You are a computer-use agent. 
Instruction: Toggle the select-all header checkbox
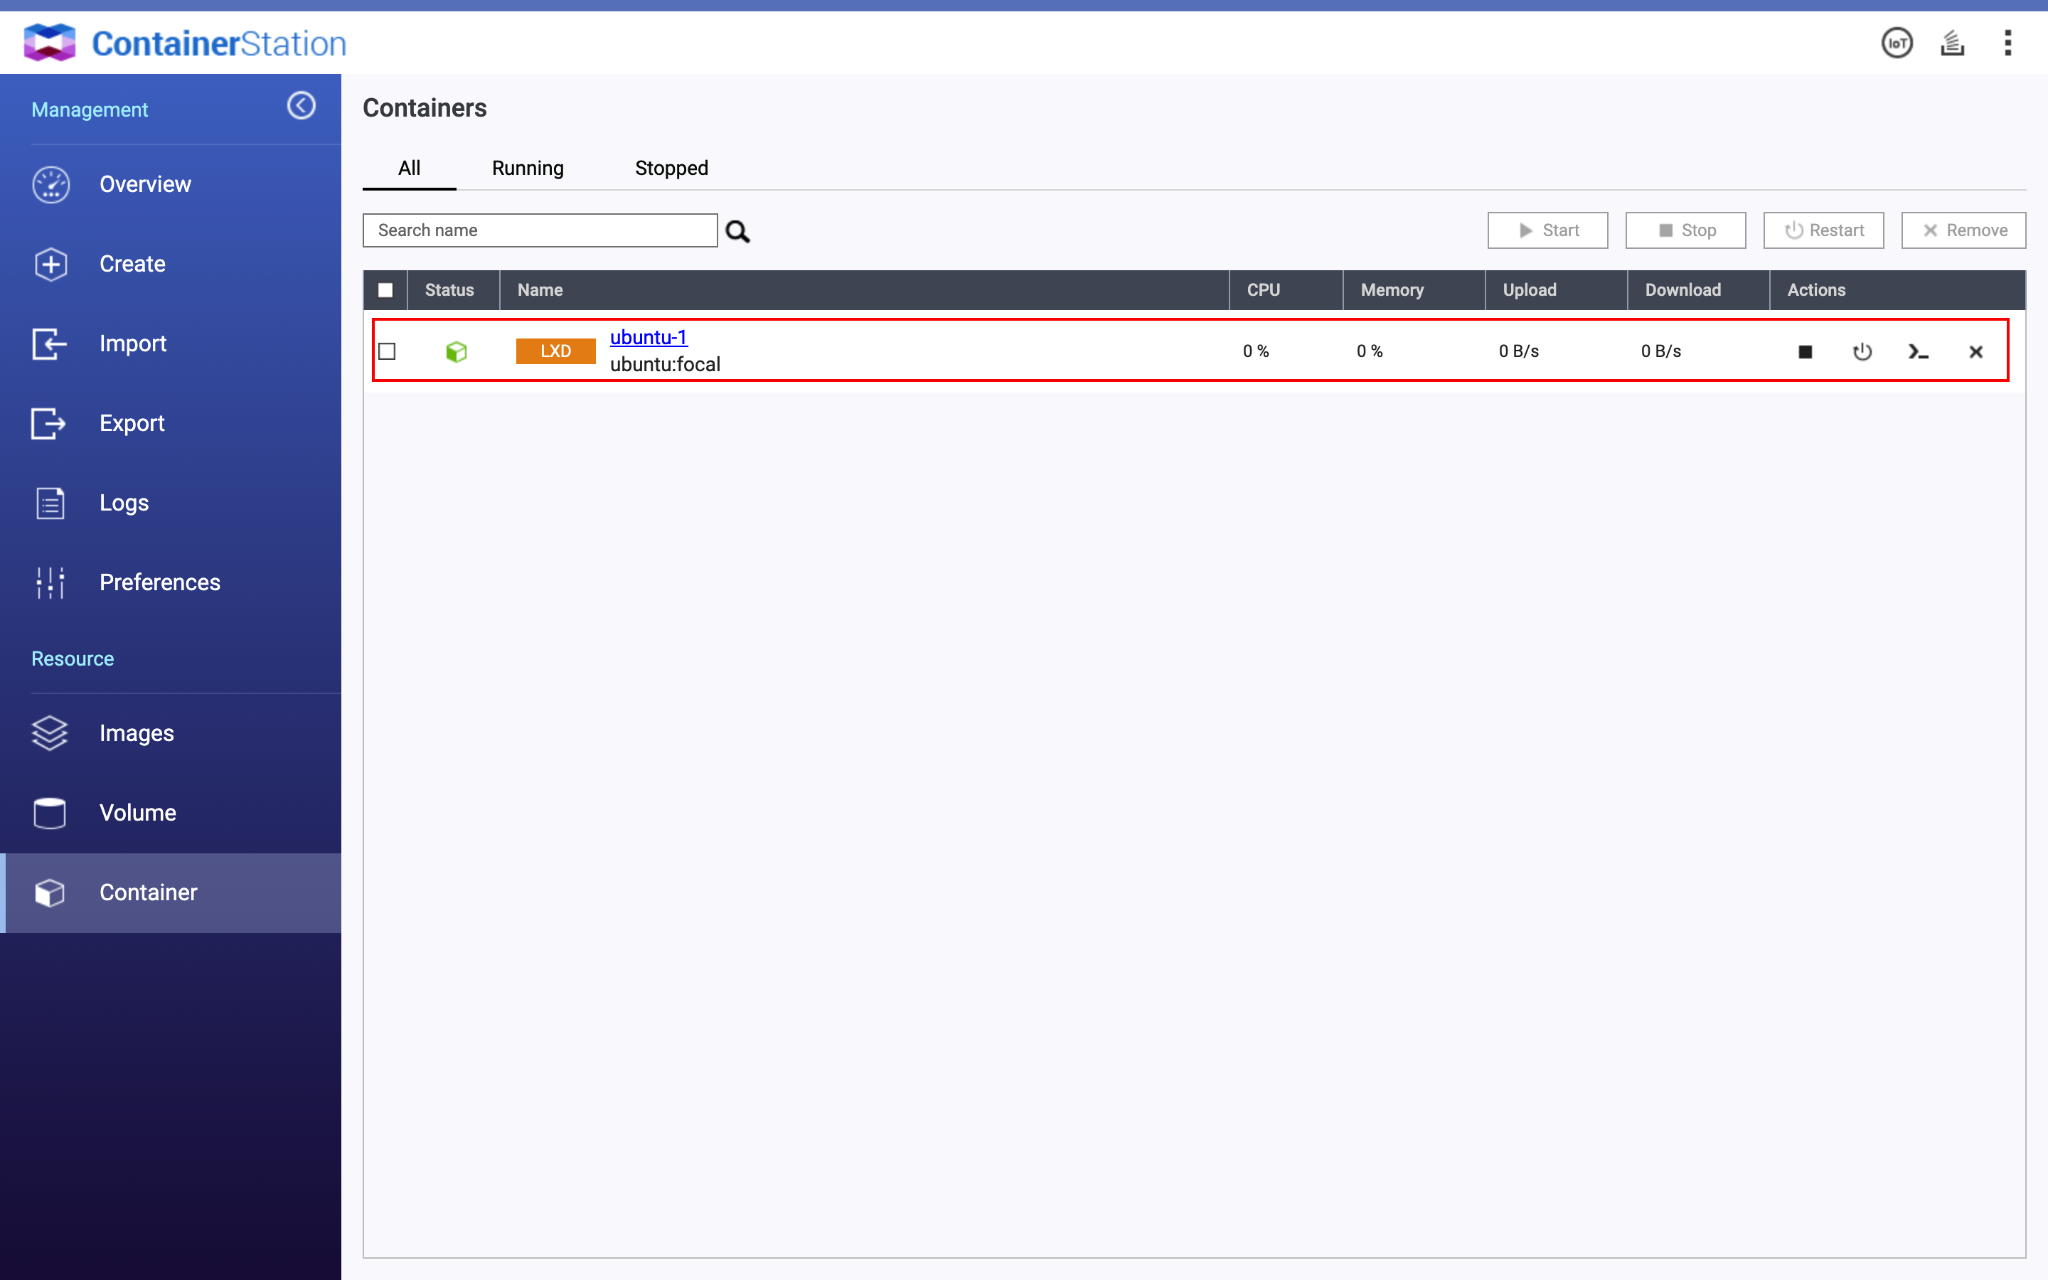click(385, 290)
